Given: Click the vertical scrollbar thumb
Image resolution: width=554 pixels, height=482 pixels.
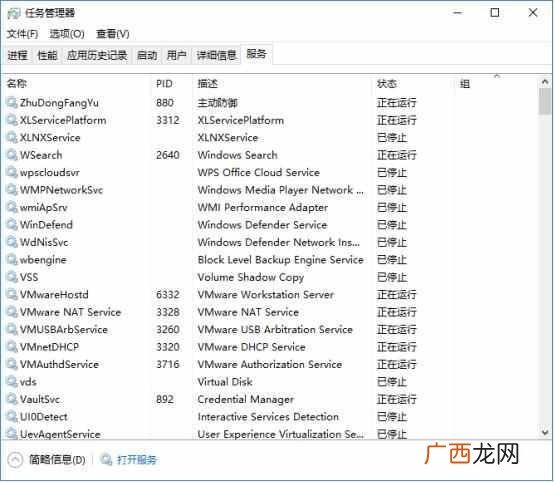Looking at the screenshot, I should point(545,101).
